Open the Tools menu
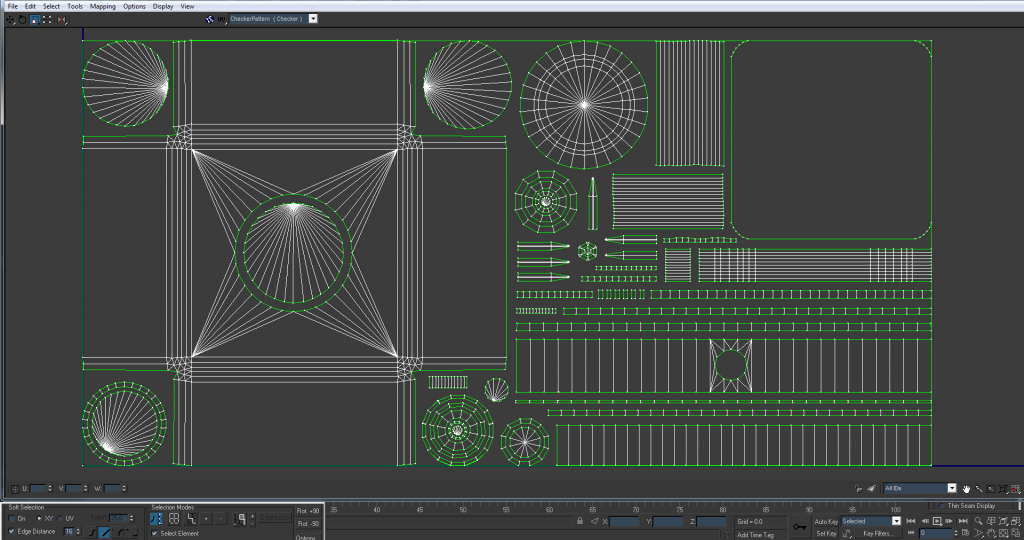The width and height of the screenshot is (1024, 540). click(x=75, y=6)
